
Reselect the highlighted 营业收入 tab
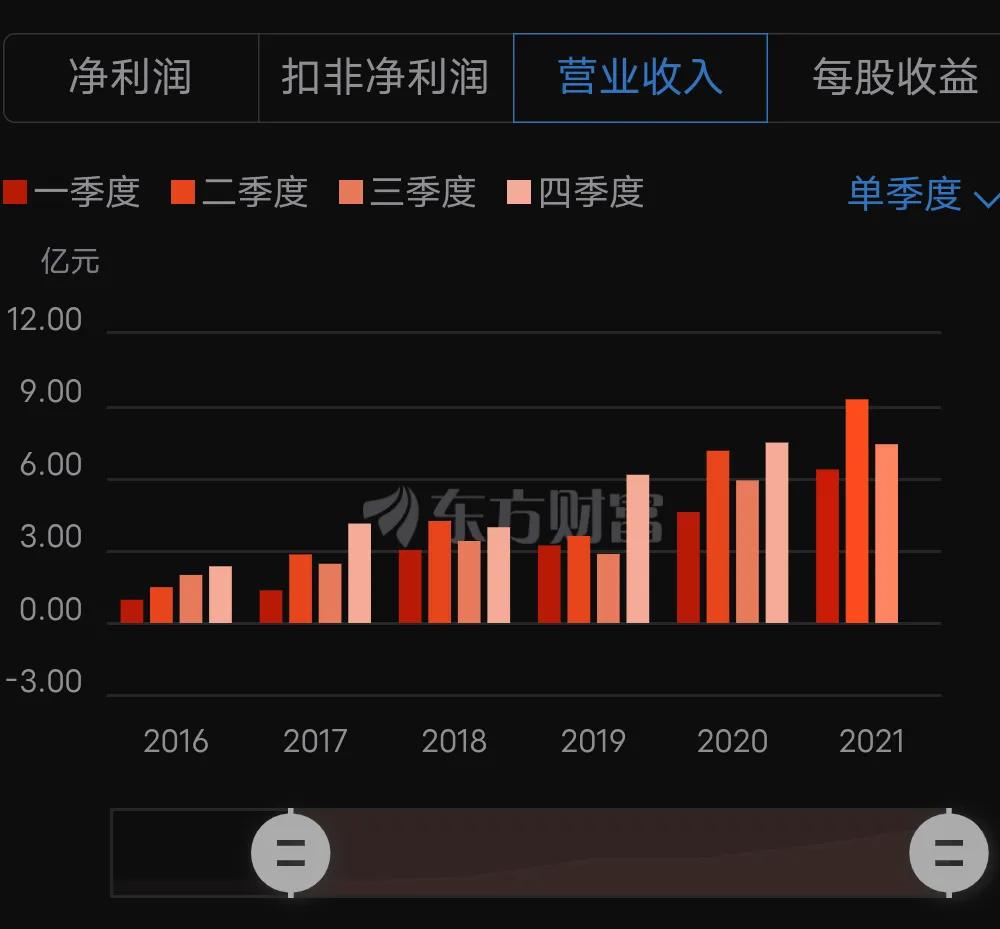(640, 78)
